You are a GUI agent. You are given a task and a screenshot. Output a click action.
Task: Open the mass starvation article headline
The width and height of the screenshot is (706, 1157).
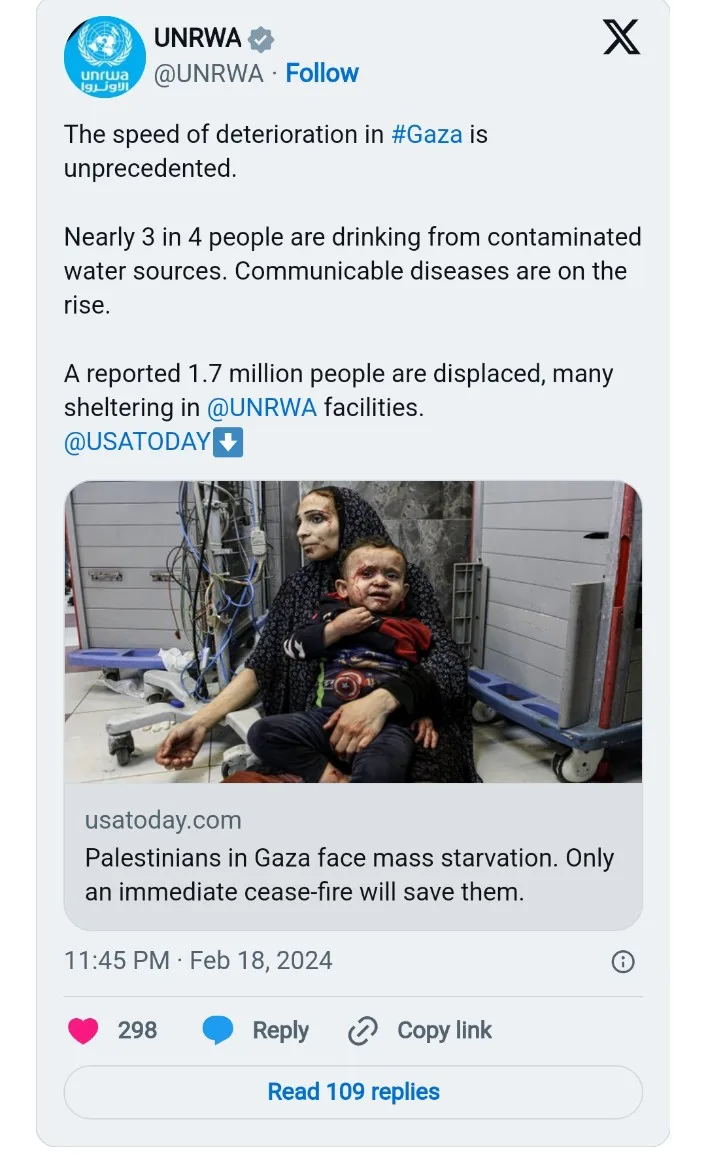349,874
